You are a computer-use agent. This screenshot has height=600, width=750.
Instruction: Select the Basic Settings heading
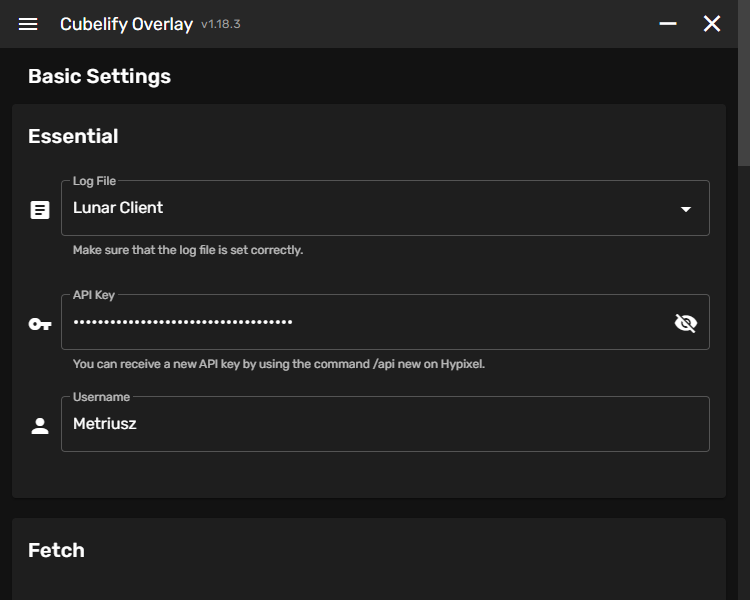pos(99,76)
